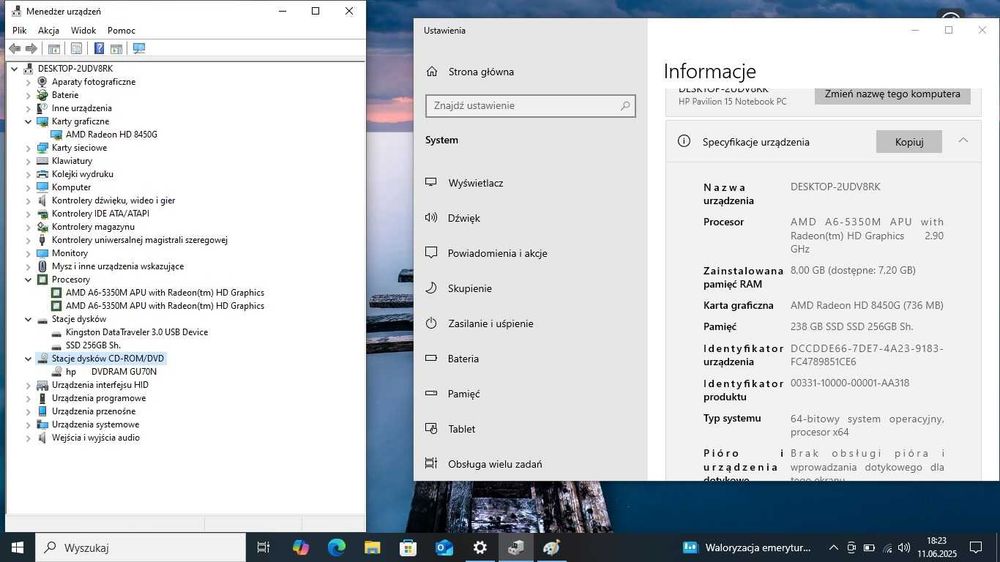Open Microsoft Store from taskbar
The height and width of the screenshot is (562, 1000).
pyautogui.click(x=408, y=547)
